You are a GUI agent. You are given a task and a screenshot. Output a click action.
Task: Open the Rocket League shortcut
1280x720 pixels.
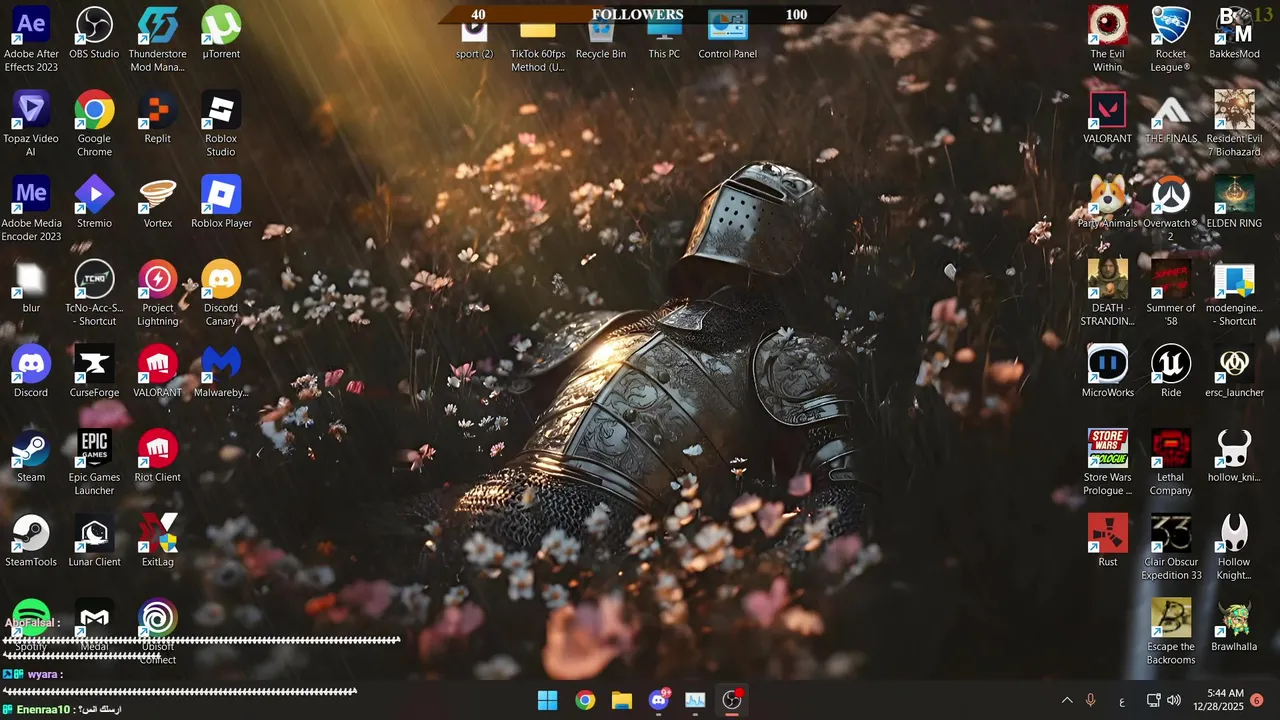point(1171,39)
